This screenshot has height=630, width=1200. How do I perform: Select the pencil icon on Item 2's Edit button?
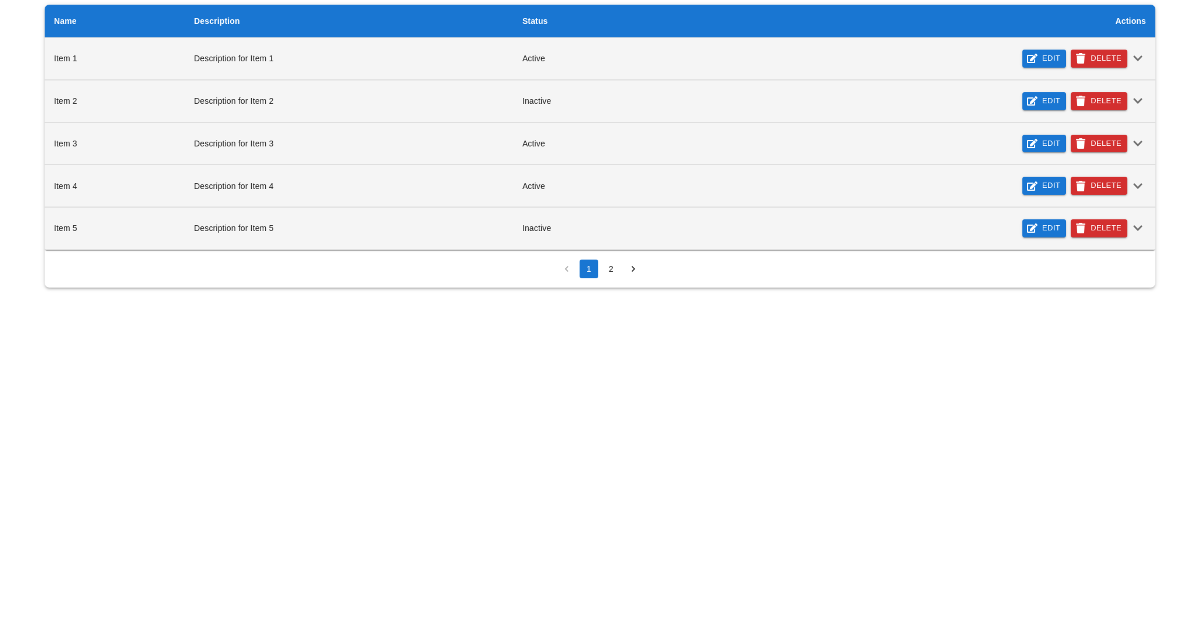point(1033,101)
